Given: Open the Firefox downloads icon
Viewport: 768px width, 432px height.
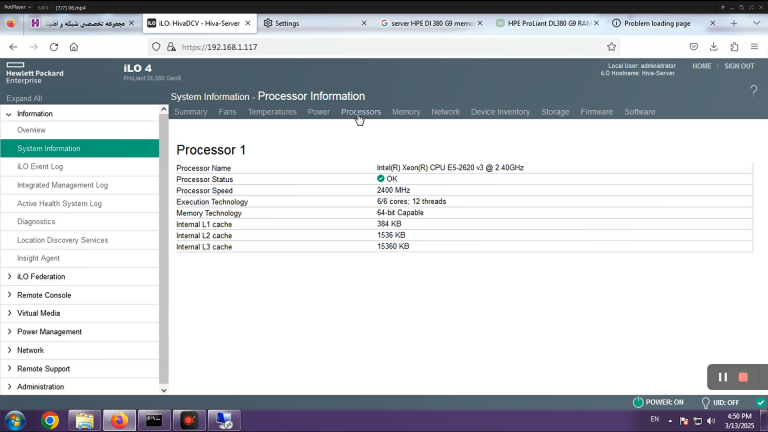Looking at the screenshot, I should (x=714, y=47).
